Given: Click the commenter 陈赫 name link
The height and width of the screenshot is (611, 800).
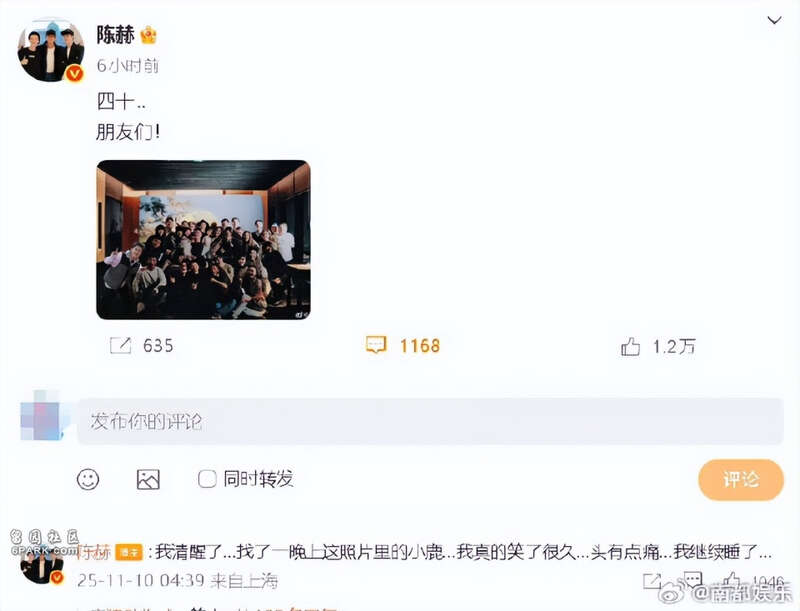Looking at the screenshot, I should pyautogui.click(x=94, y=552).
